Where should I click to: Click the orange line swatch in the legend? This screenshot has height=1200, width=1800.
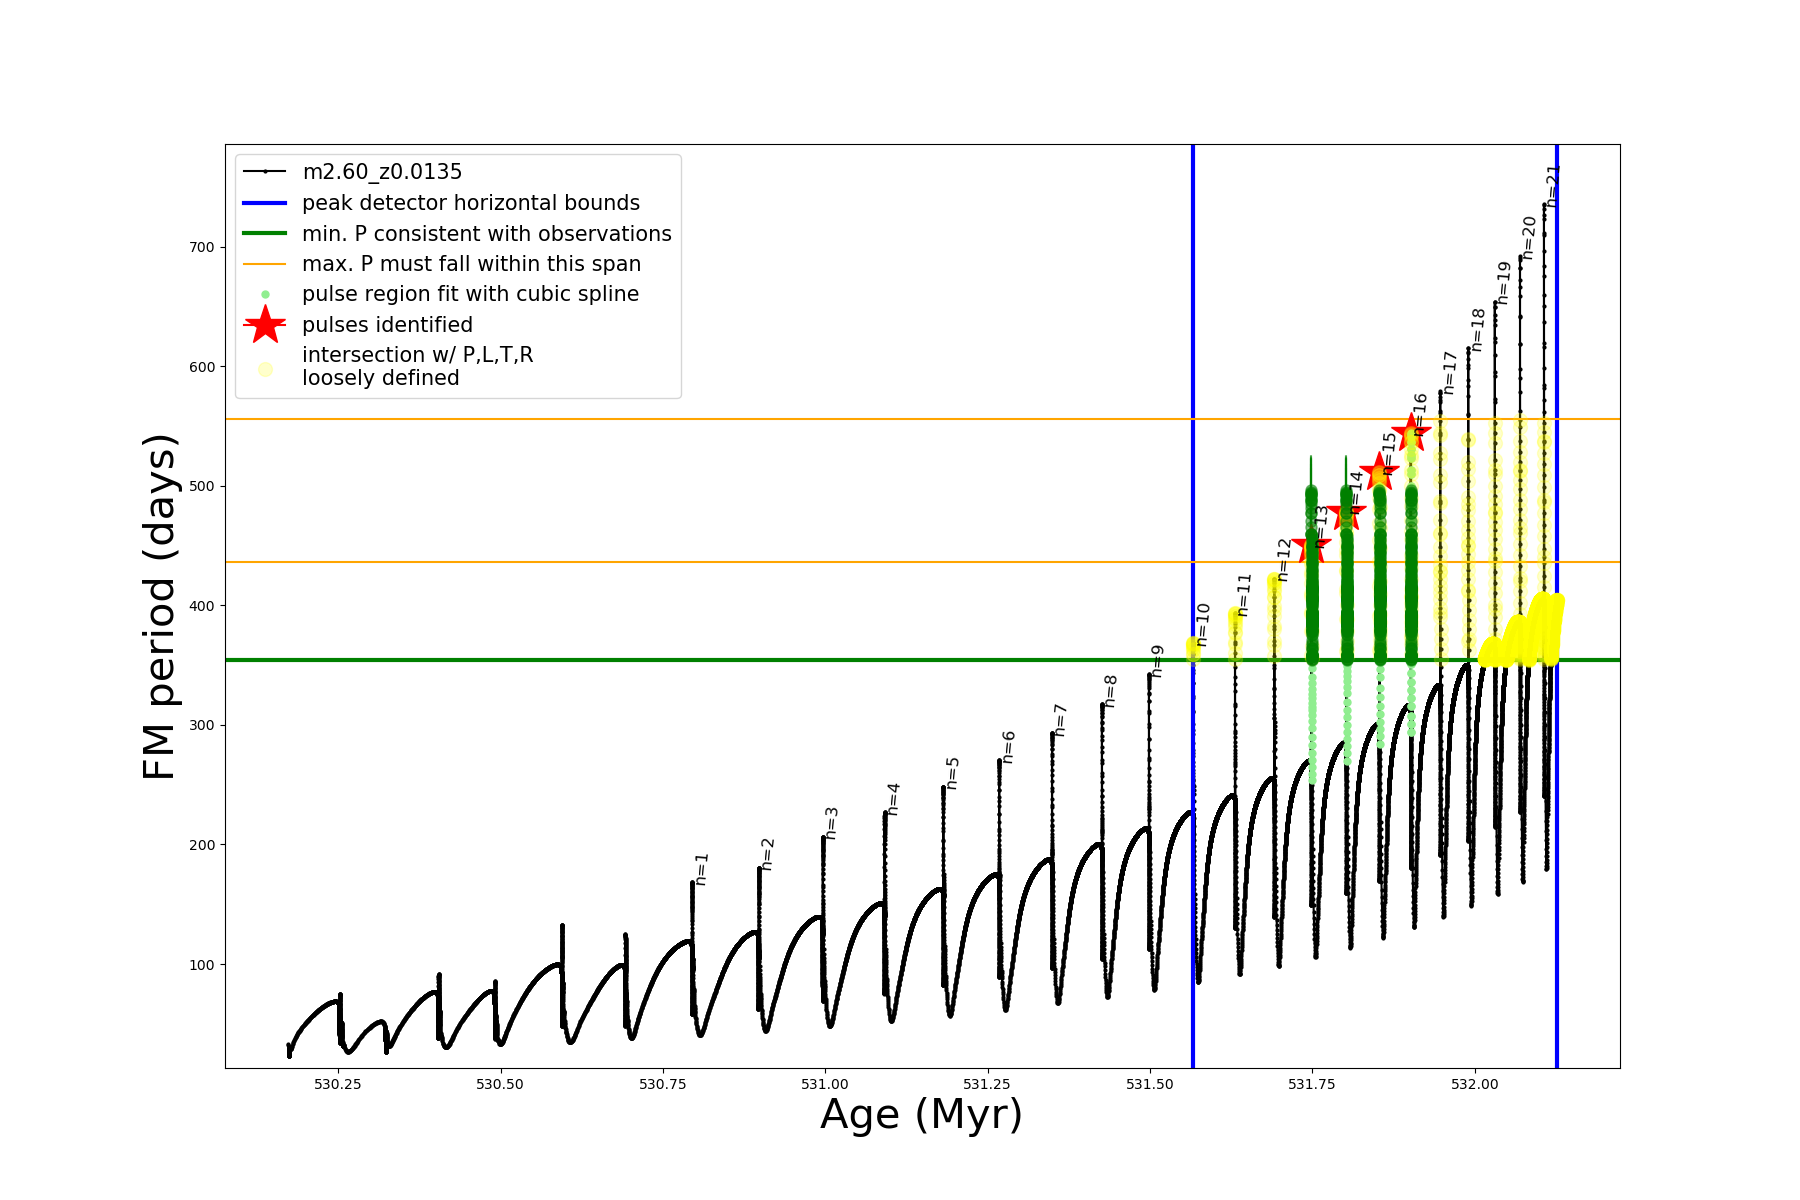point(265,264)
